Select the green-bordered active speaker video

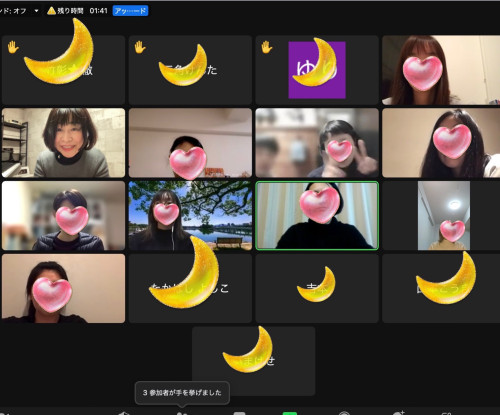click(x=317, y=215)
